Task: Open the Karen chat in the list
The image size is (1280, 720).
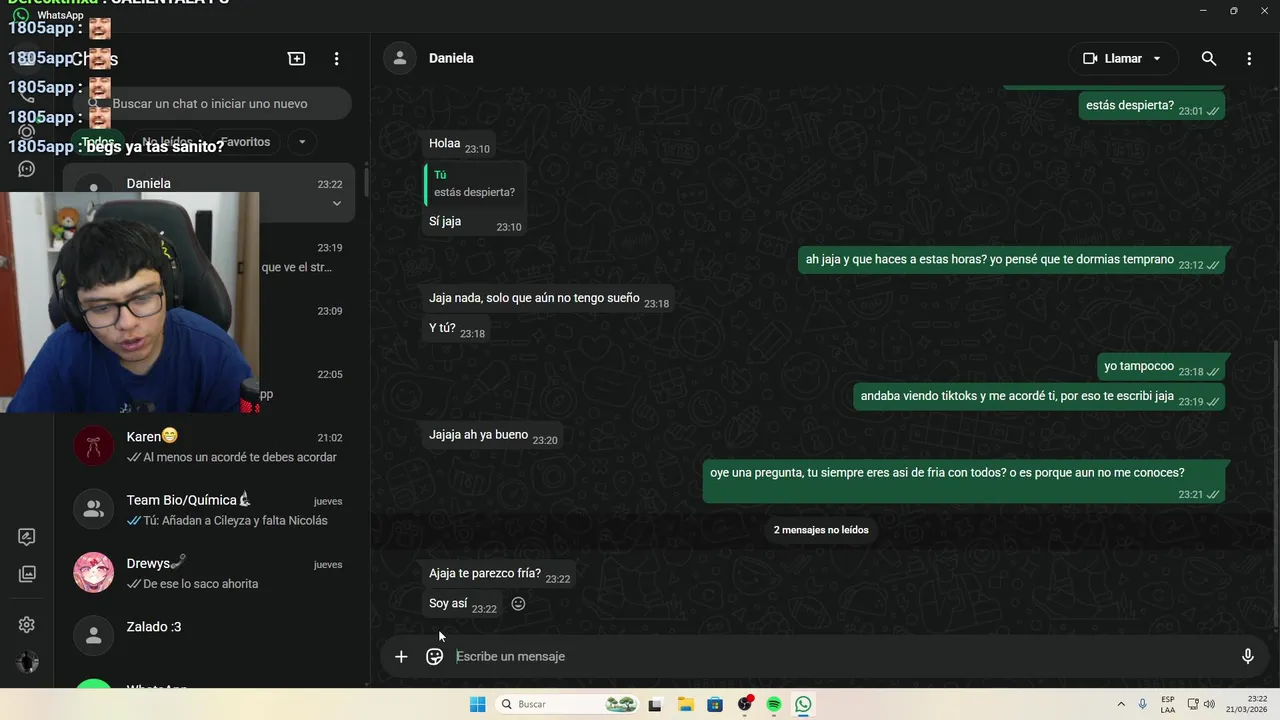Action: click(x=209, y=446)
